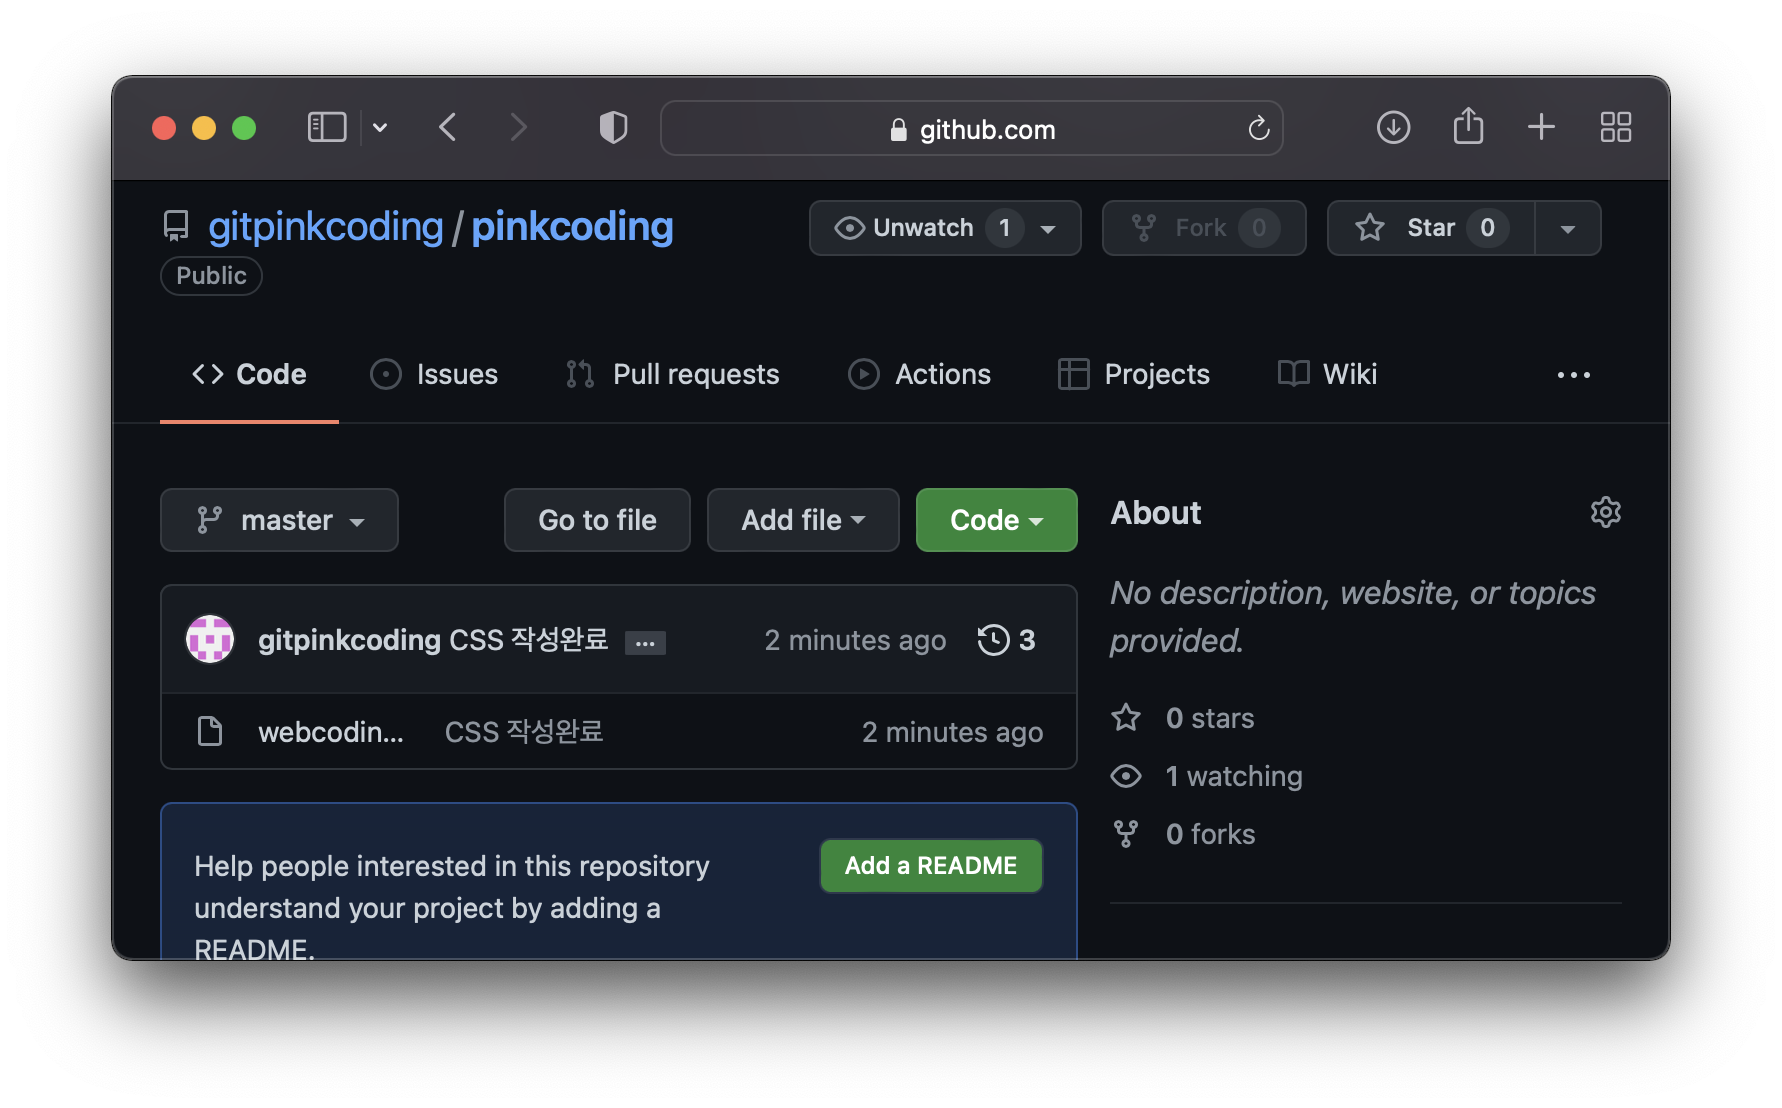The width and height of the screenshot is (1782, 1108).
Task: Open the green Code clone dropdown
Action: pyautogui.click(x=996, y=520)
